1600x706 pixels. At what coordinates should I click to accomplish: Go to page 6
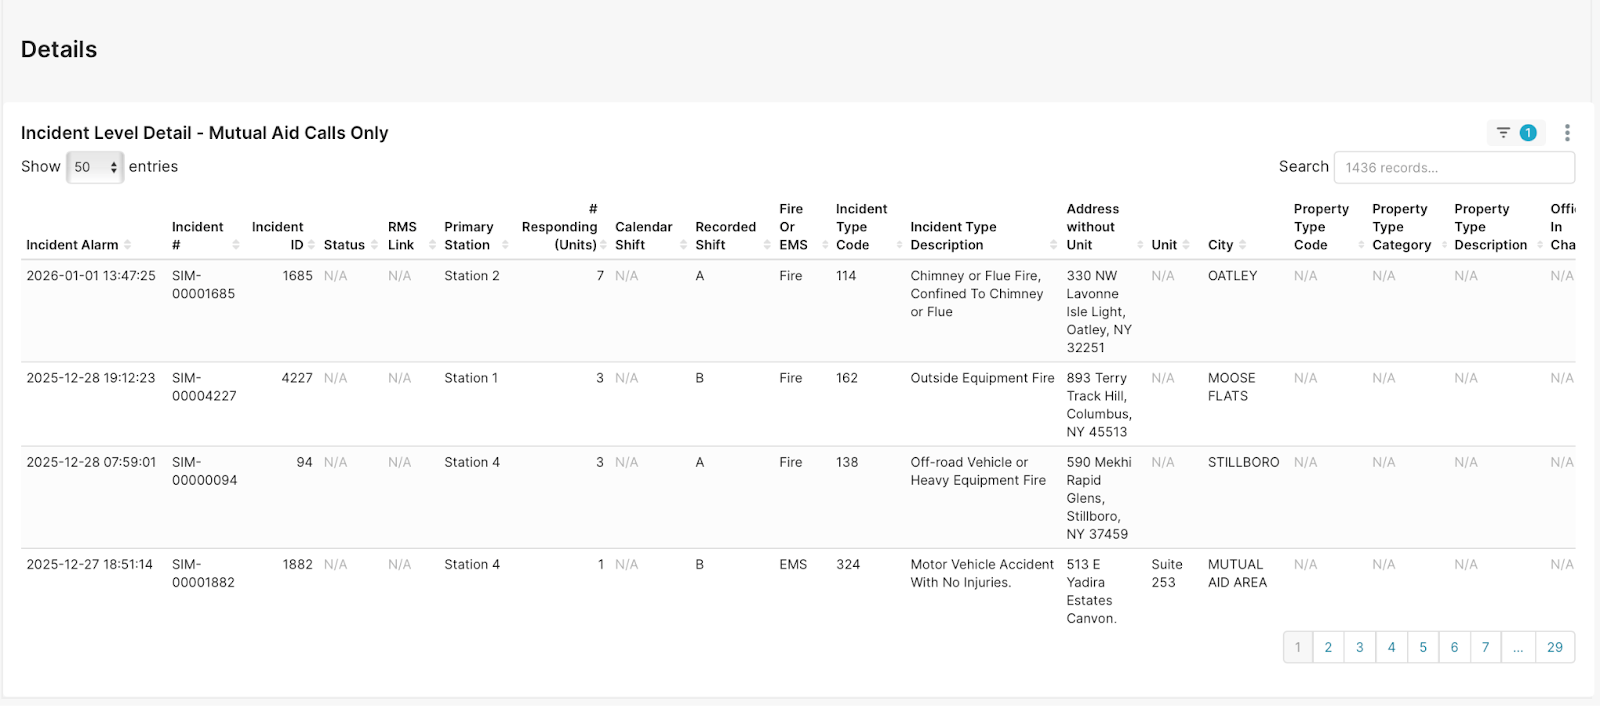click(x=1454, y=647)
